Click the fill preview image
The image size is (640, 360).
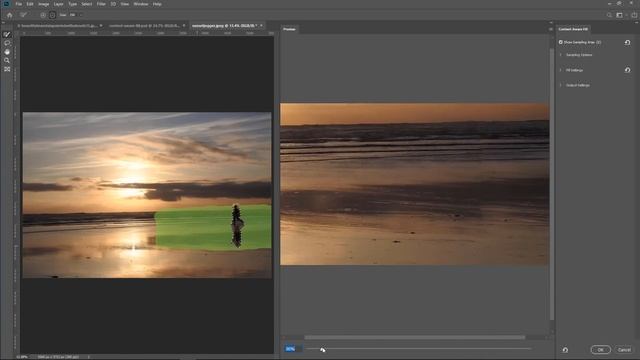[x=414, y=184]
